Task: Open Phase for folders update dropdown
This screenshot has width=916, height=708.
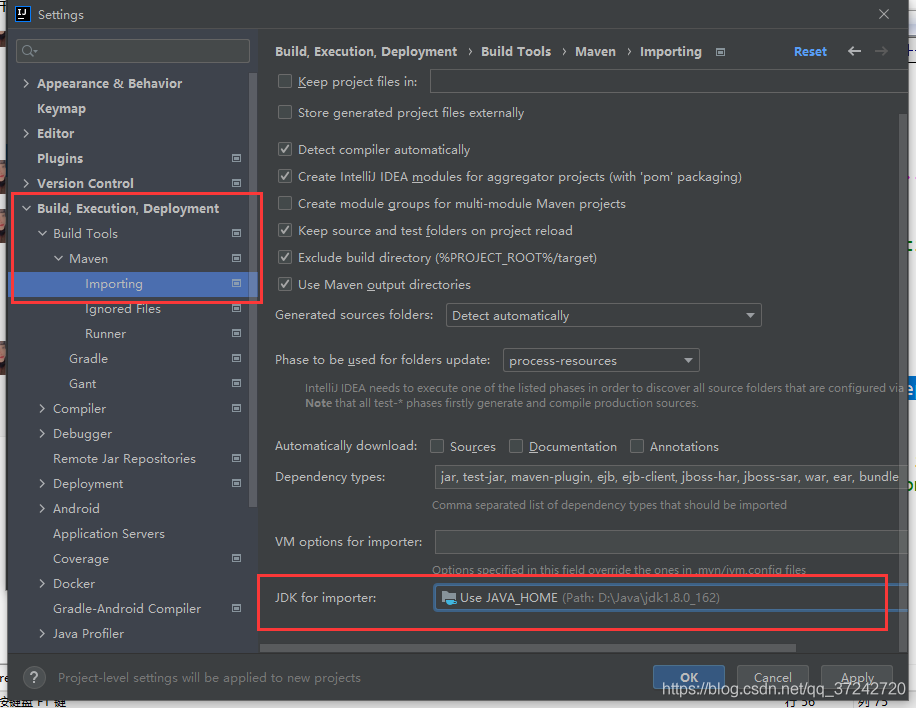Action: pos(601,360)
